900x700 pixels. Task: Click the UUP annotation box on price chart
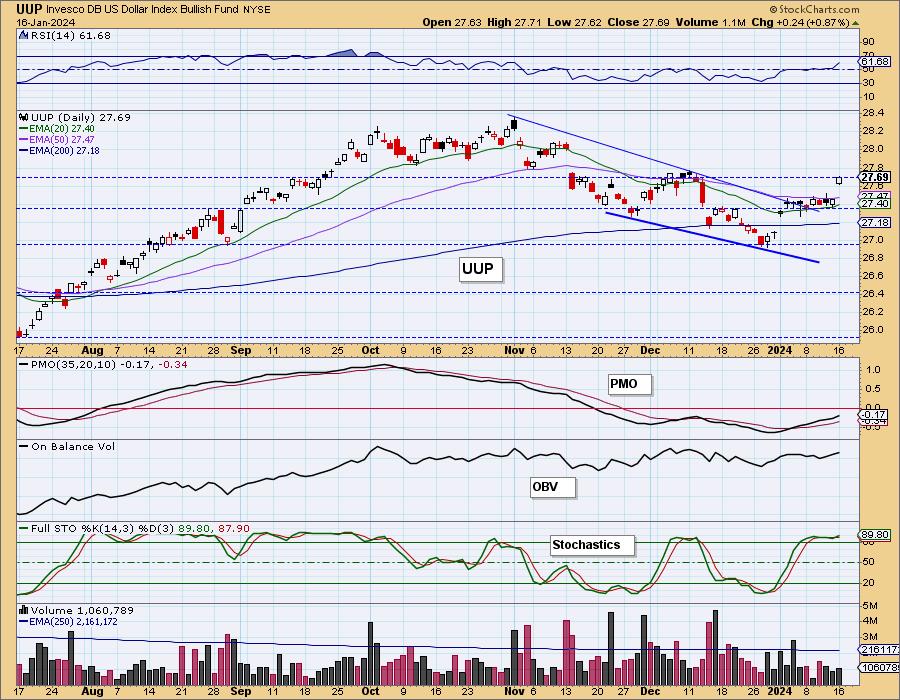[480, 269]
